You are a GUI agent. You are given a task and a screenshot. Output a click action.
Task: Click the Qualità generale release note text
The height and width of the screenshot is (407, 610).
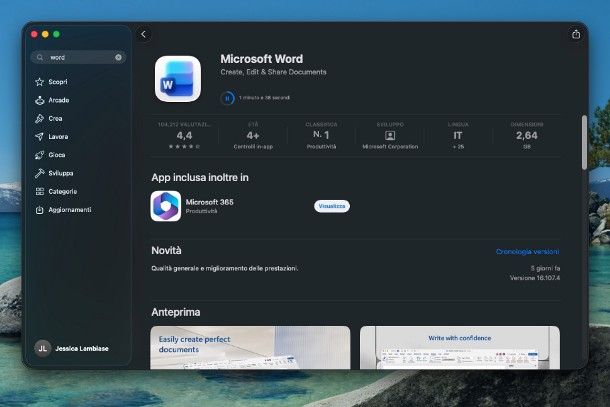tap(224, 268)
